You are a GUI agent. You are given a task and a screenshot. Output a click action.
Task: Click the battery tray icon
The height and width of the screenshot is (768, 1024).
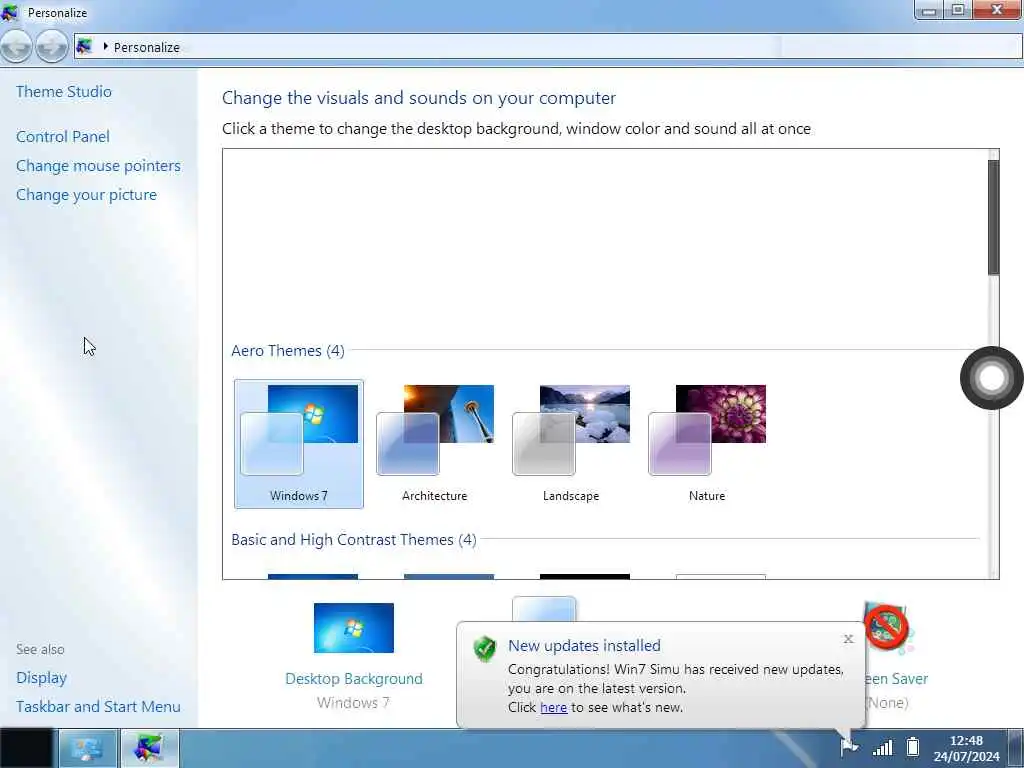(x=913, y=746)
